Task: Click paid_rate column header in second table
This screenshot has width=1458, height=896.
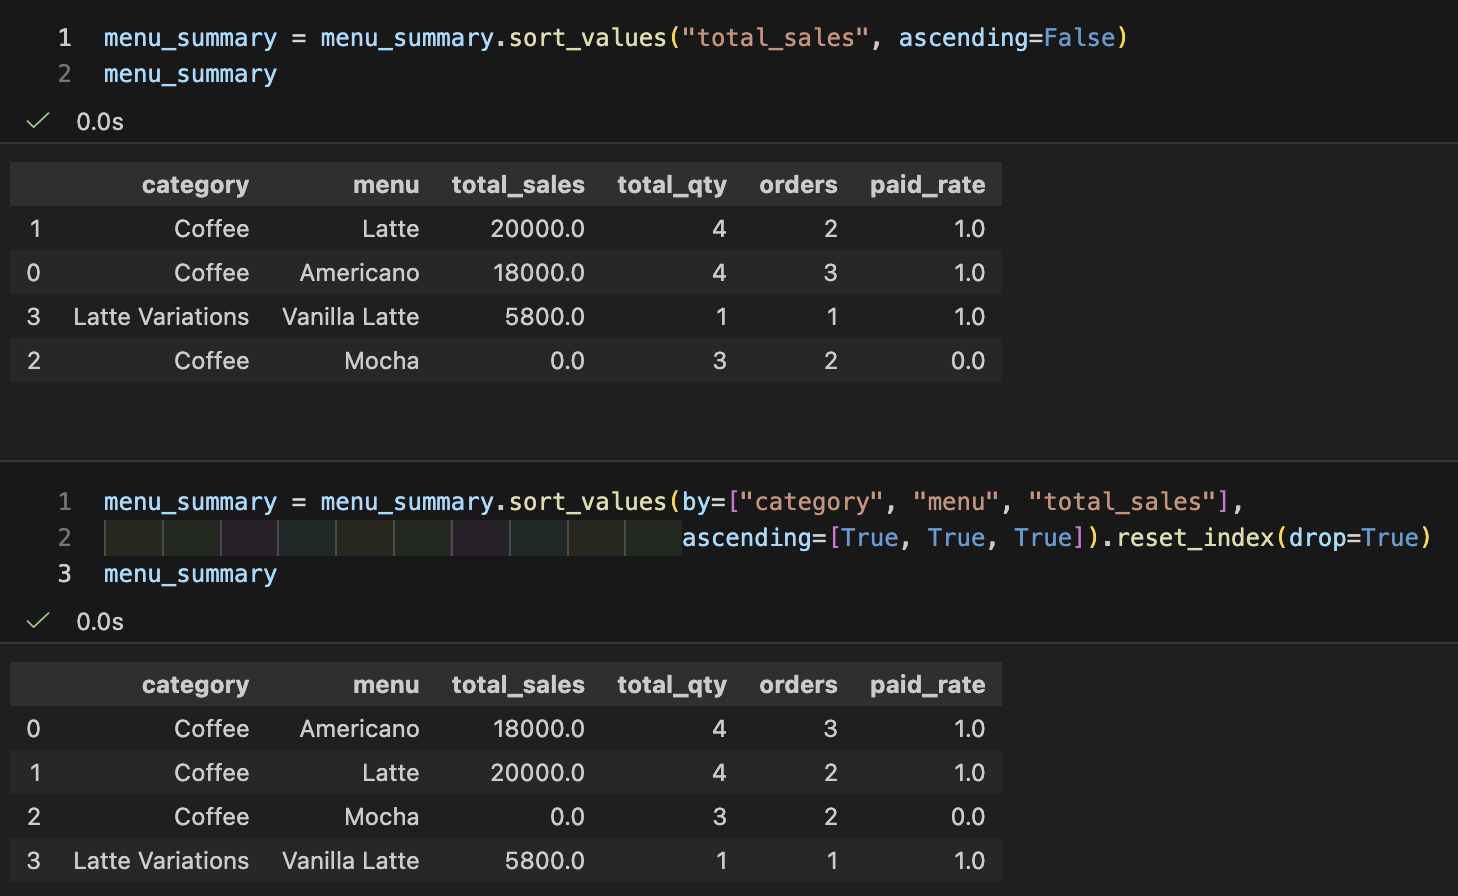Action: coord(928,685)
